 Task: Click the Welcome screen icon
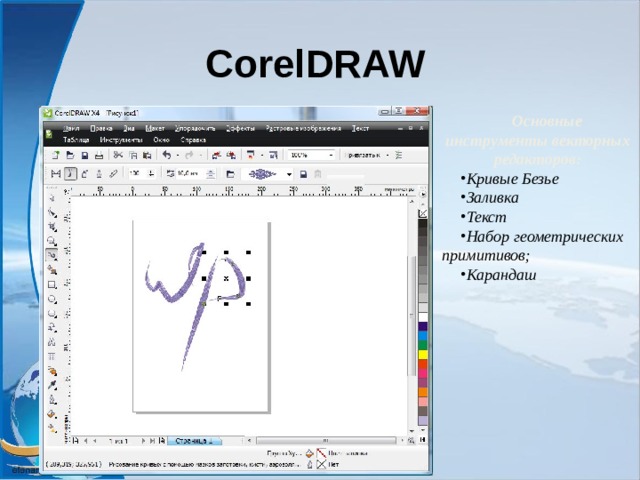pos(273,155)
